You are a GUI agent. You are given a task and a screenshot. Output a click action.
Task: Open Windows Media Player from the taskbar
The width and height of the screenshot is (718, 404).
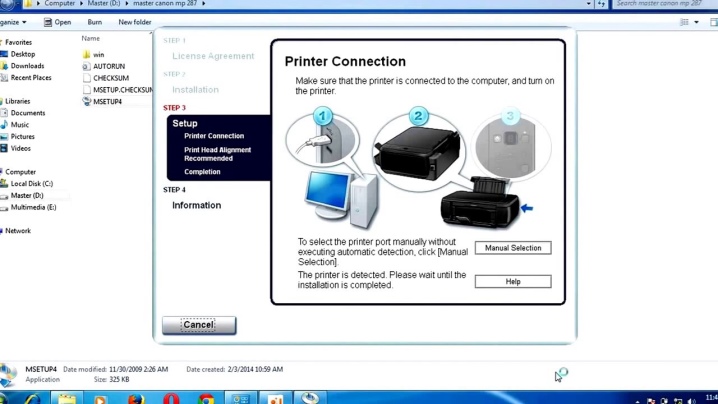tap(100, 399)
